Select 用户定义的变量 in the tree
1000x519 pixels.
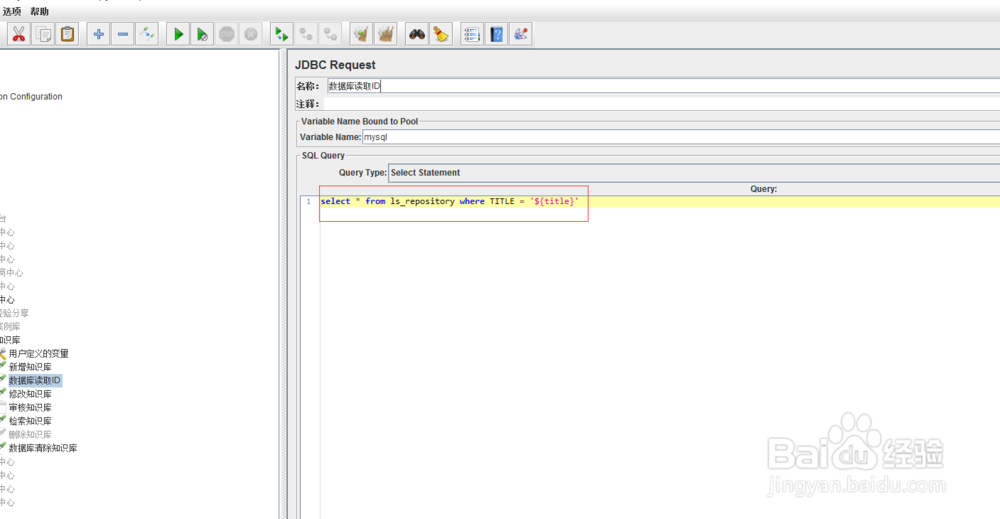coord(38,354)
